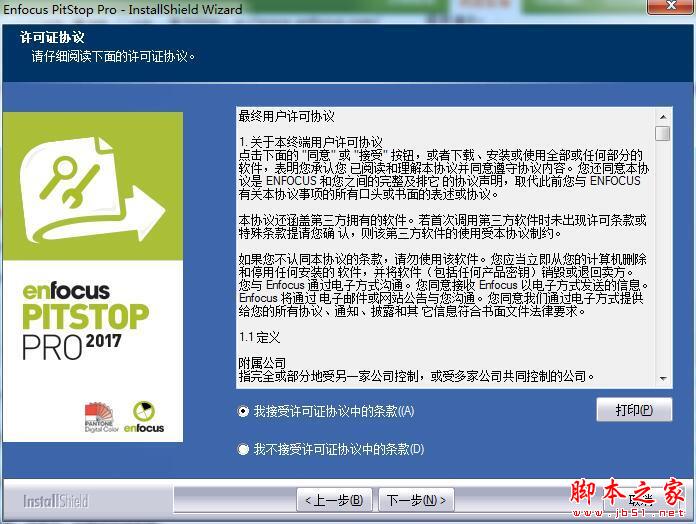Viewport: 696px width, 524px height.
Task: Click the license scrollbar up arrow
Action: pyautogui.click(x=663, y=117)
